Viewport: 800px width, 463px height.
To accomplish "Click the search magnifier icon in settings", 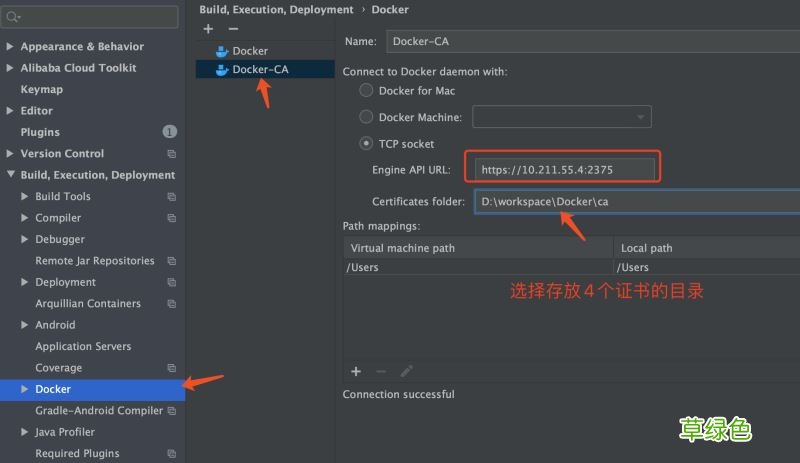I will 13,17.
